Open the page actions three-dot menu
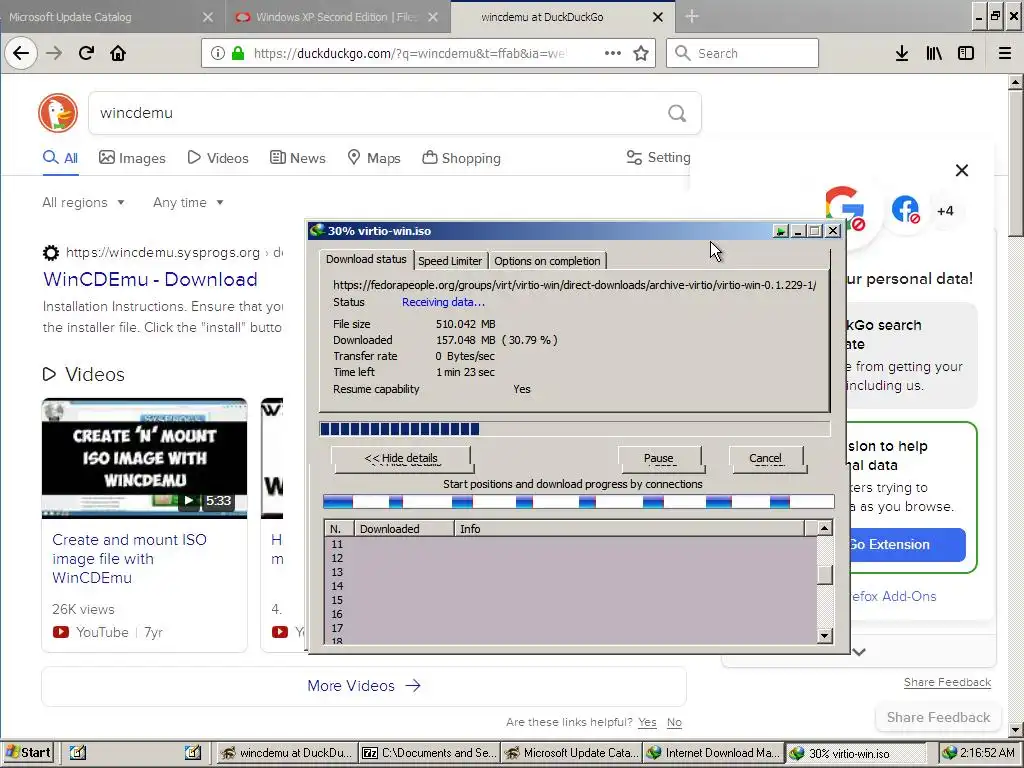The height and width of the screenshot is (768, 1024). (x=613, y=54)
